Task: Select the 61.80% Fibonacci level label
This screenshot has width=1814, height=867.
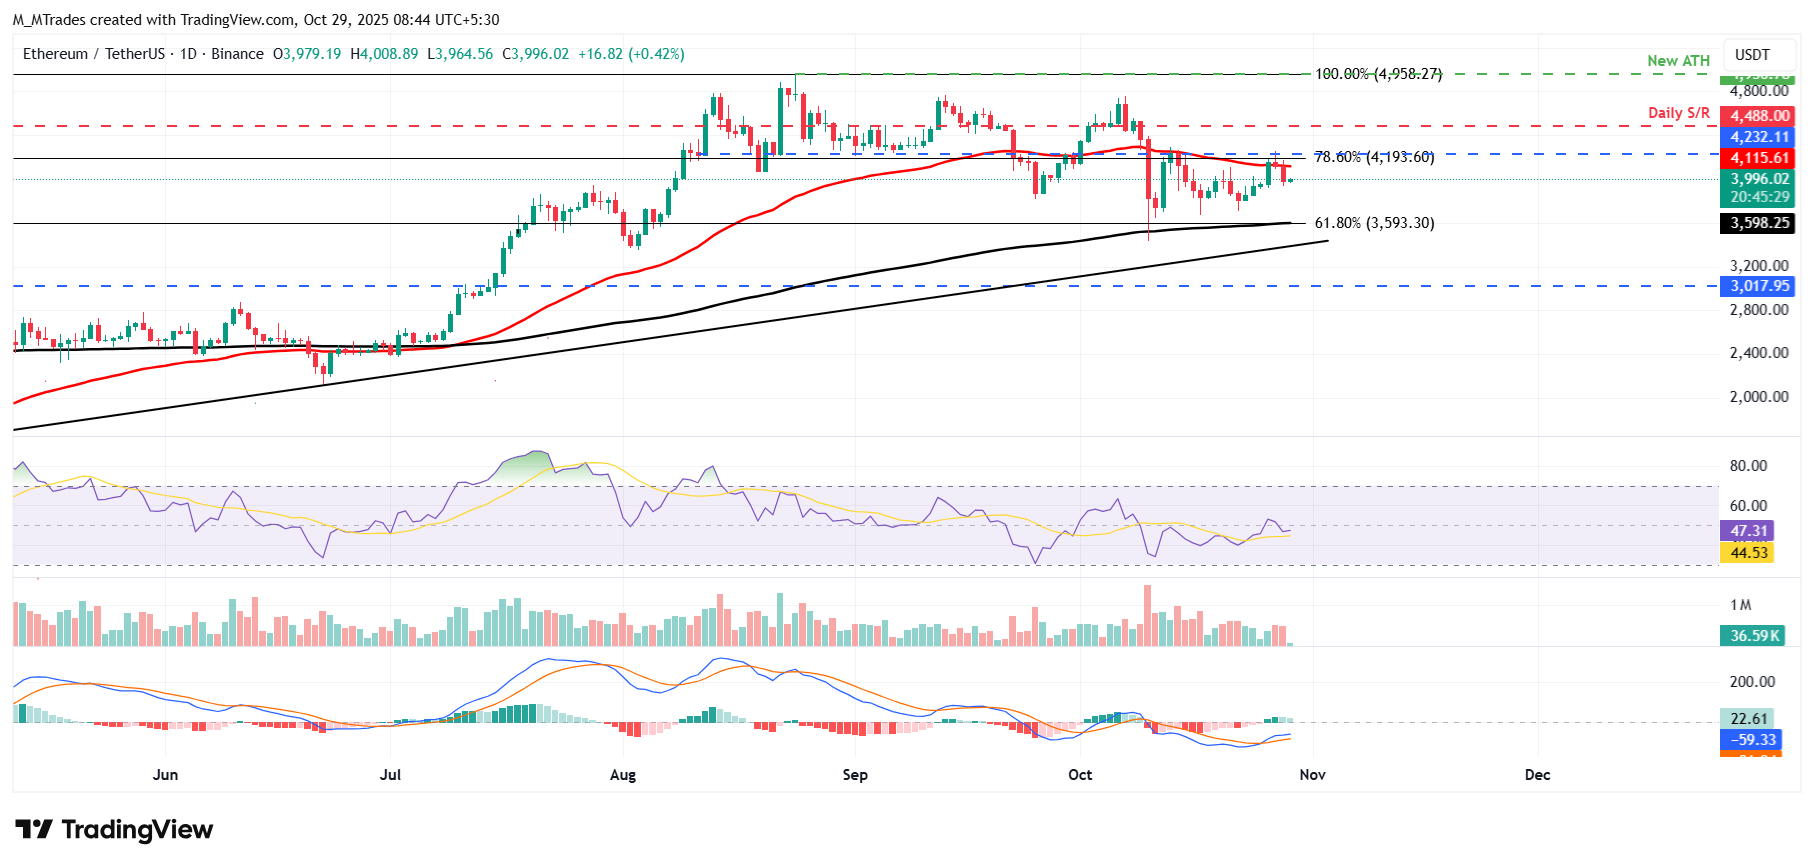Action: coord(1373,223)
